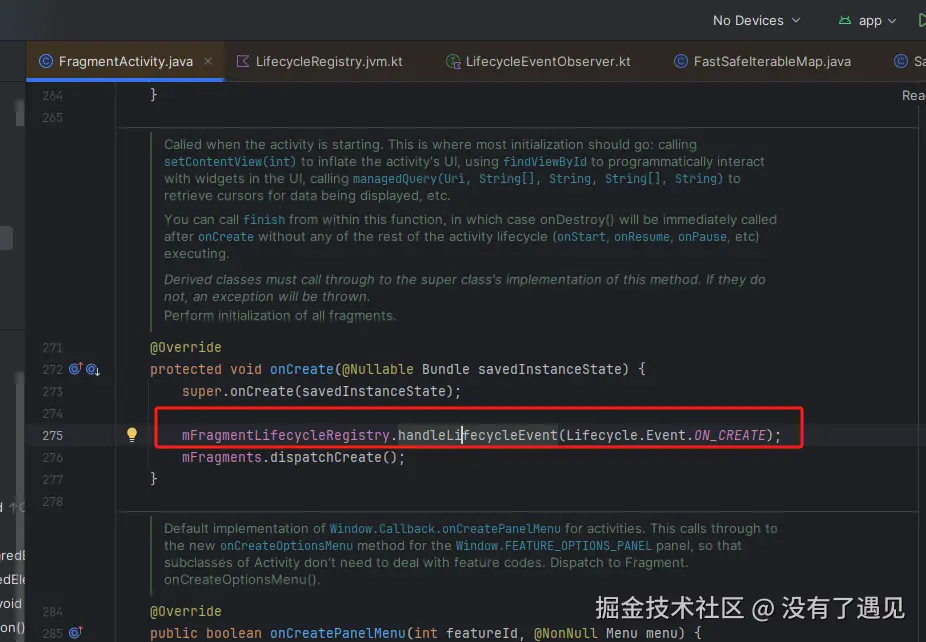Click the override gutter icon on line 285
Viewport: 926px width, 642px height.
pyautogui.click(x=76, y=633)
